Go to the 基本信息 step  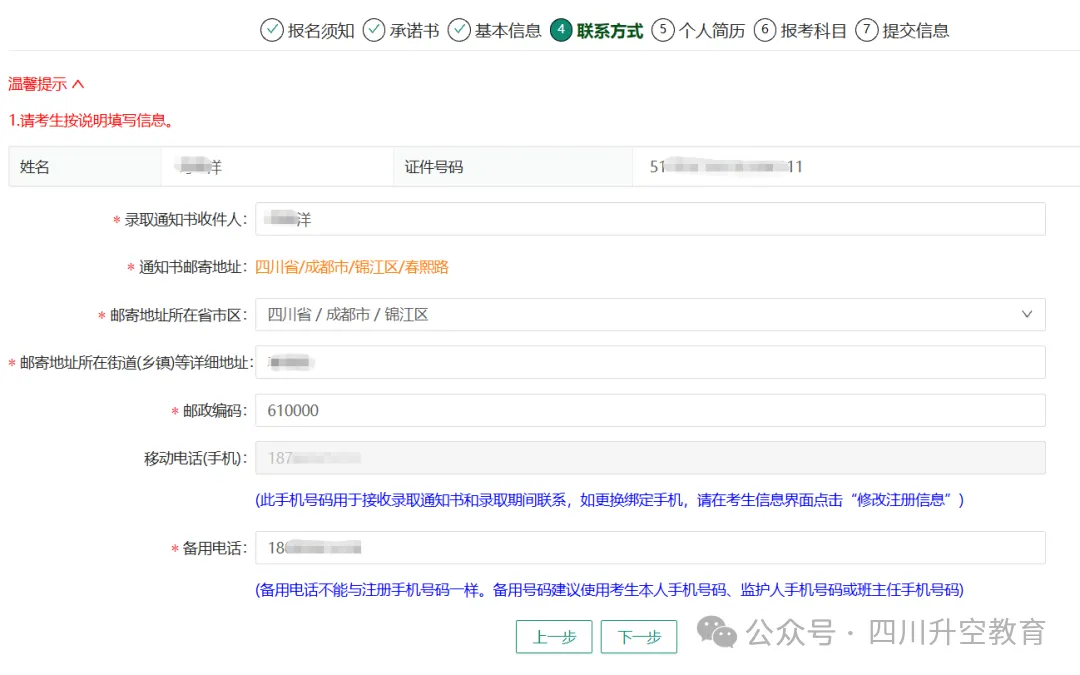click(508, 31)
